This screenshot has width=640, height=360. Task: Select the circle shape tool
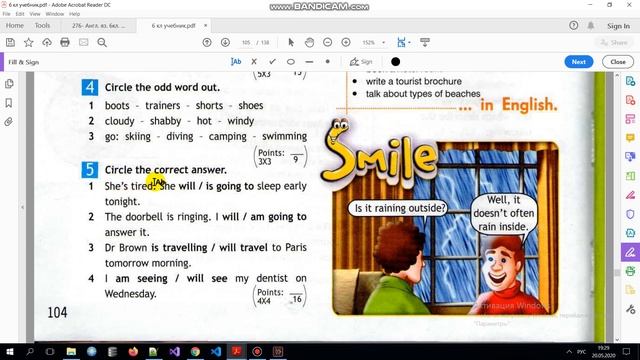pyautogui.click(x=291, y=62)
